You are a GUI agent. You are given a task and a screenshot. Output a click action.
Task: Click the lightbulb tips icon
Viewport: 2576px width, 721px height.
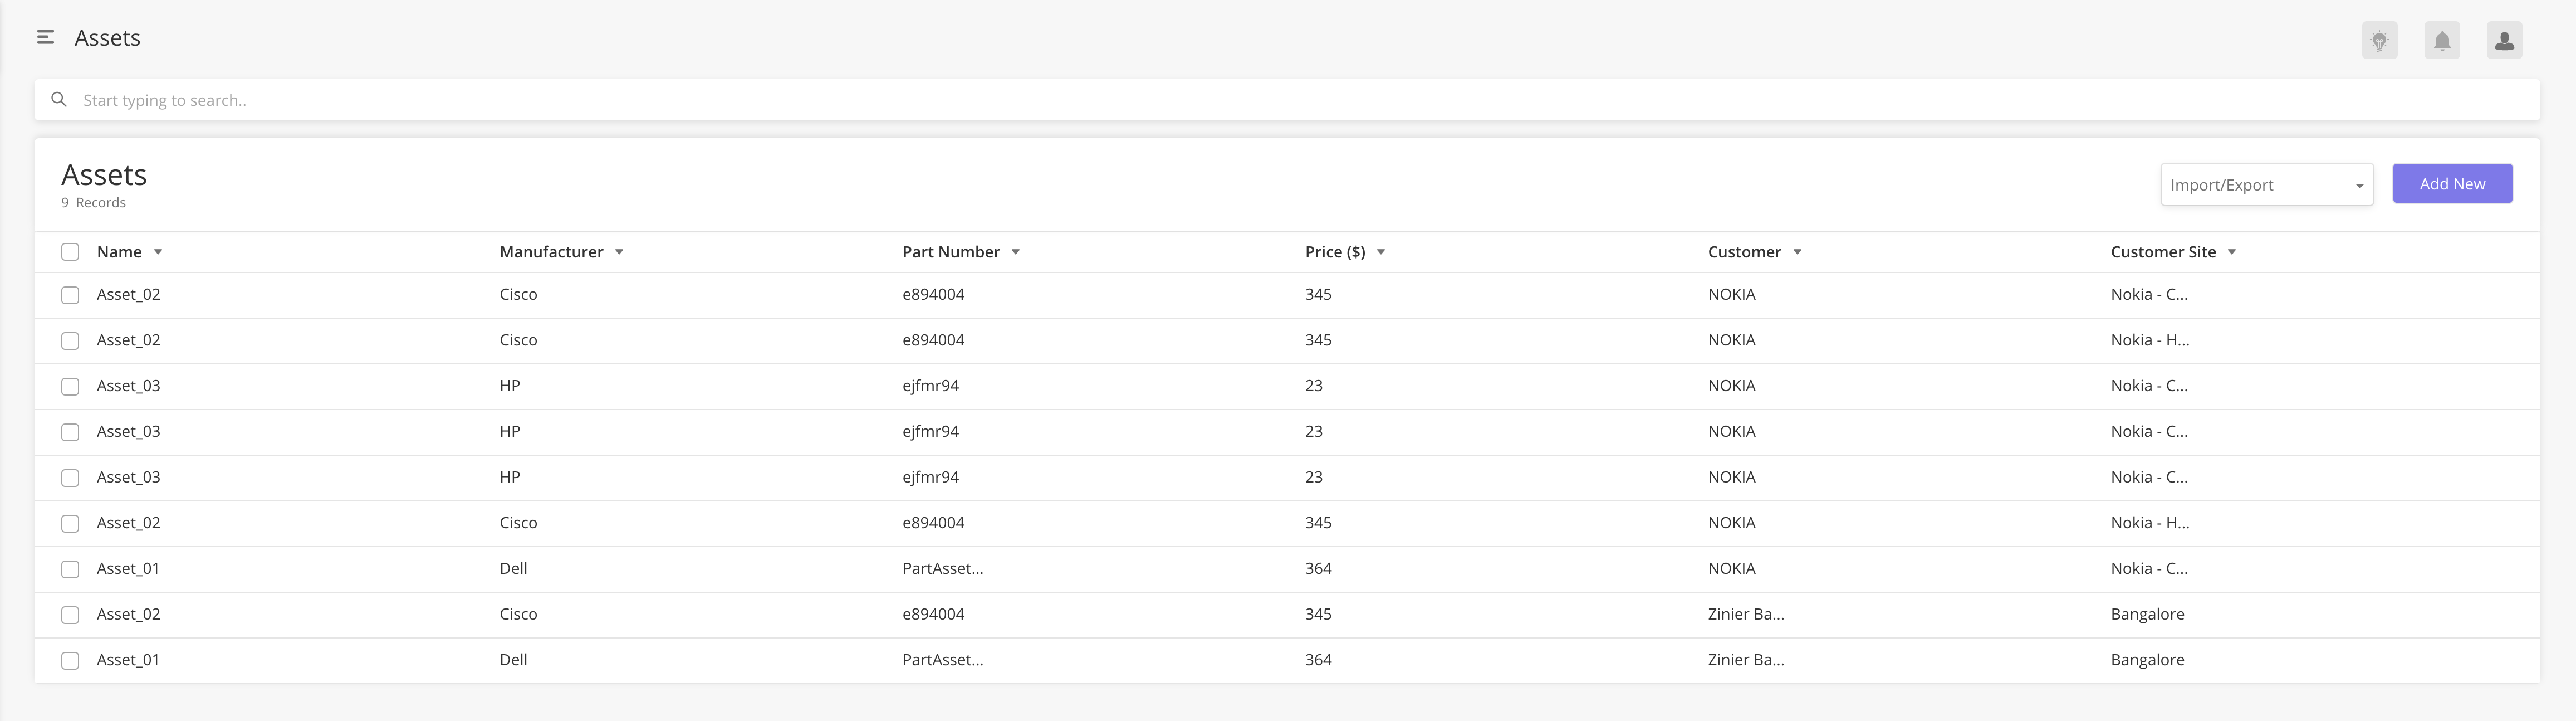pyautogui.click(x=2379, y=41)
